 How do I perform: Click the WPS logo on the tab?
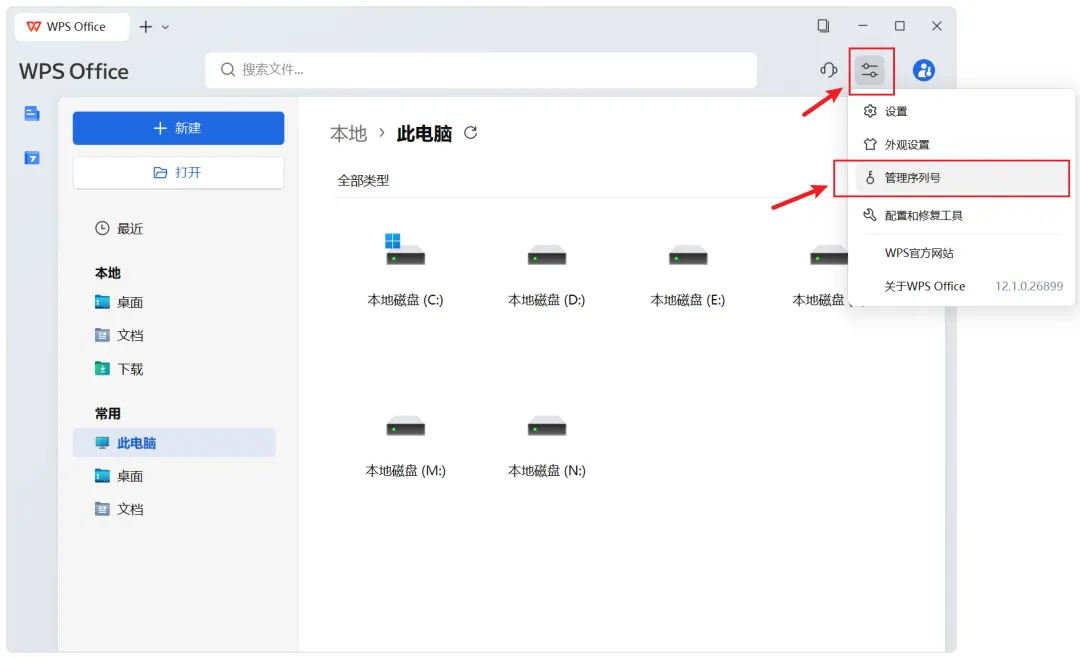click(34, 27)
